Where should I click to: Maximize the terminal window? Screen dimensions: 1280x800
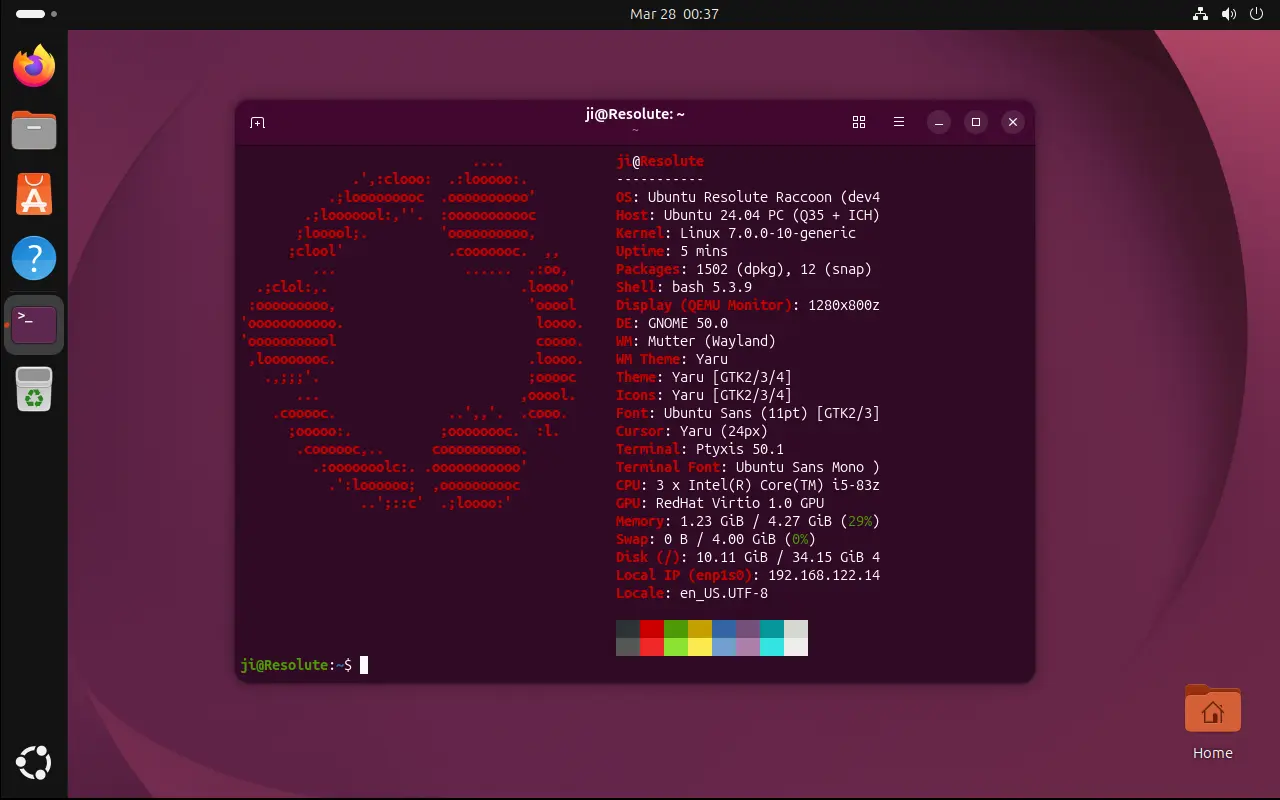click(x=975, y=122)
